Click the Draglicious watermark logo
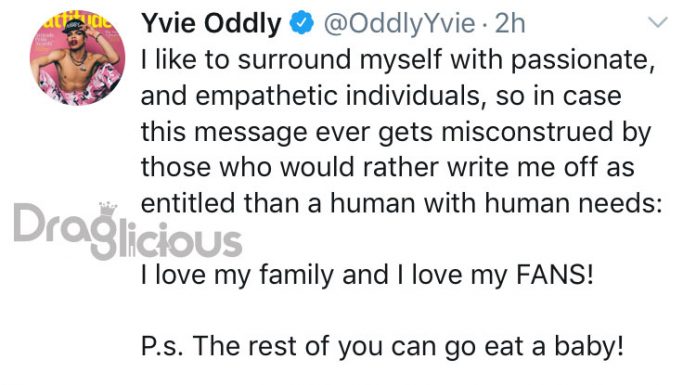Image resolution: width=696 pixels, height=385 pixels. (x=128, y=232)
